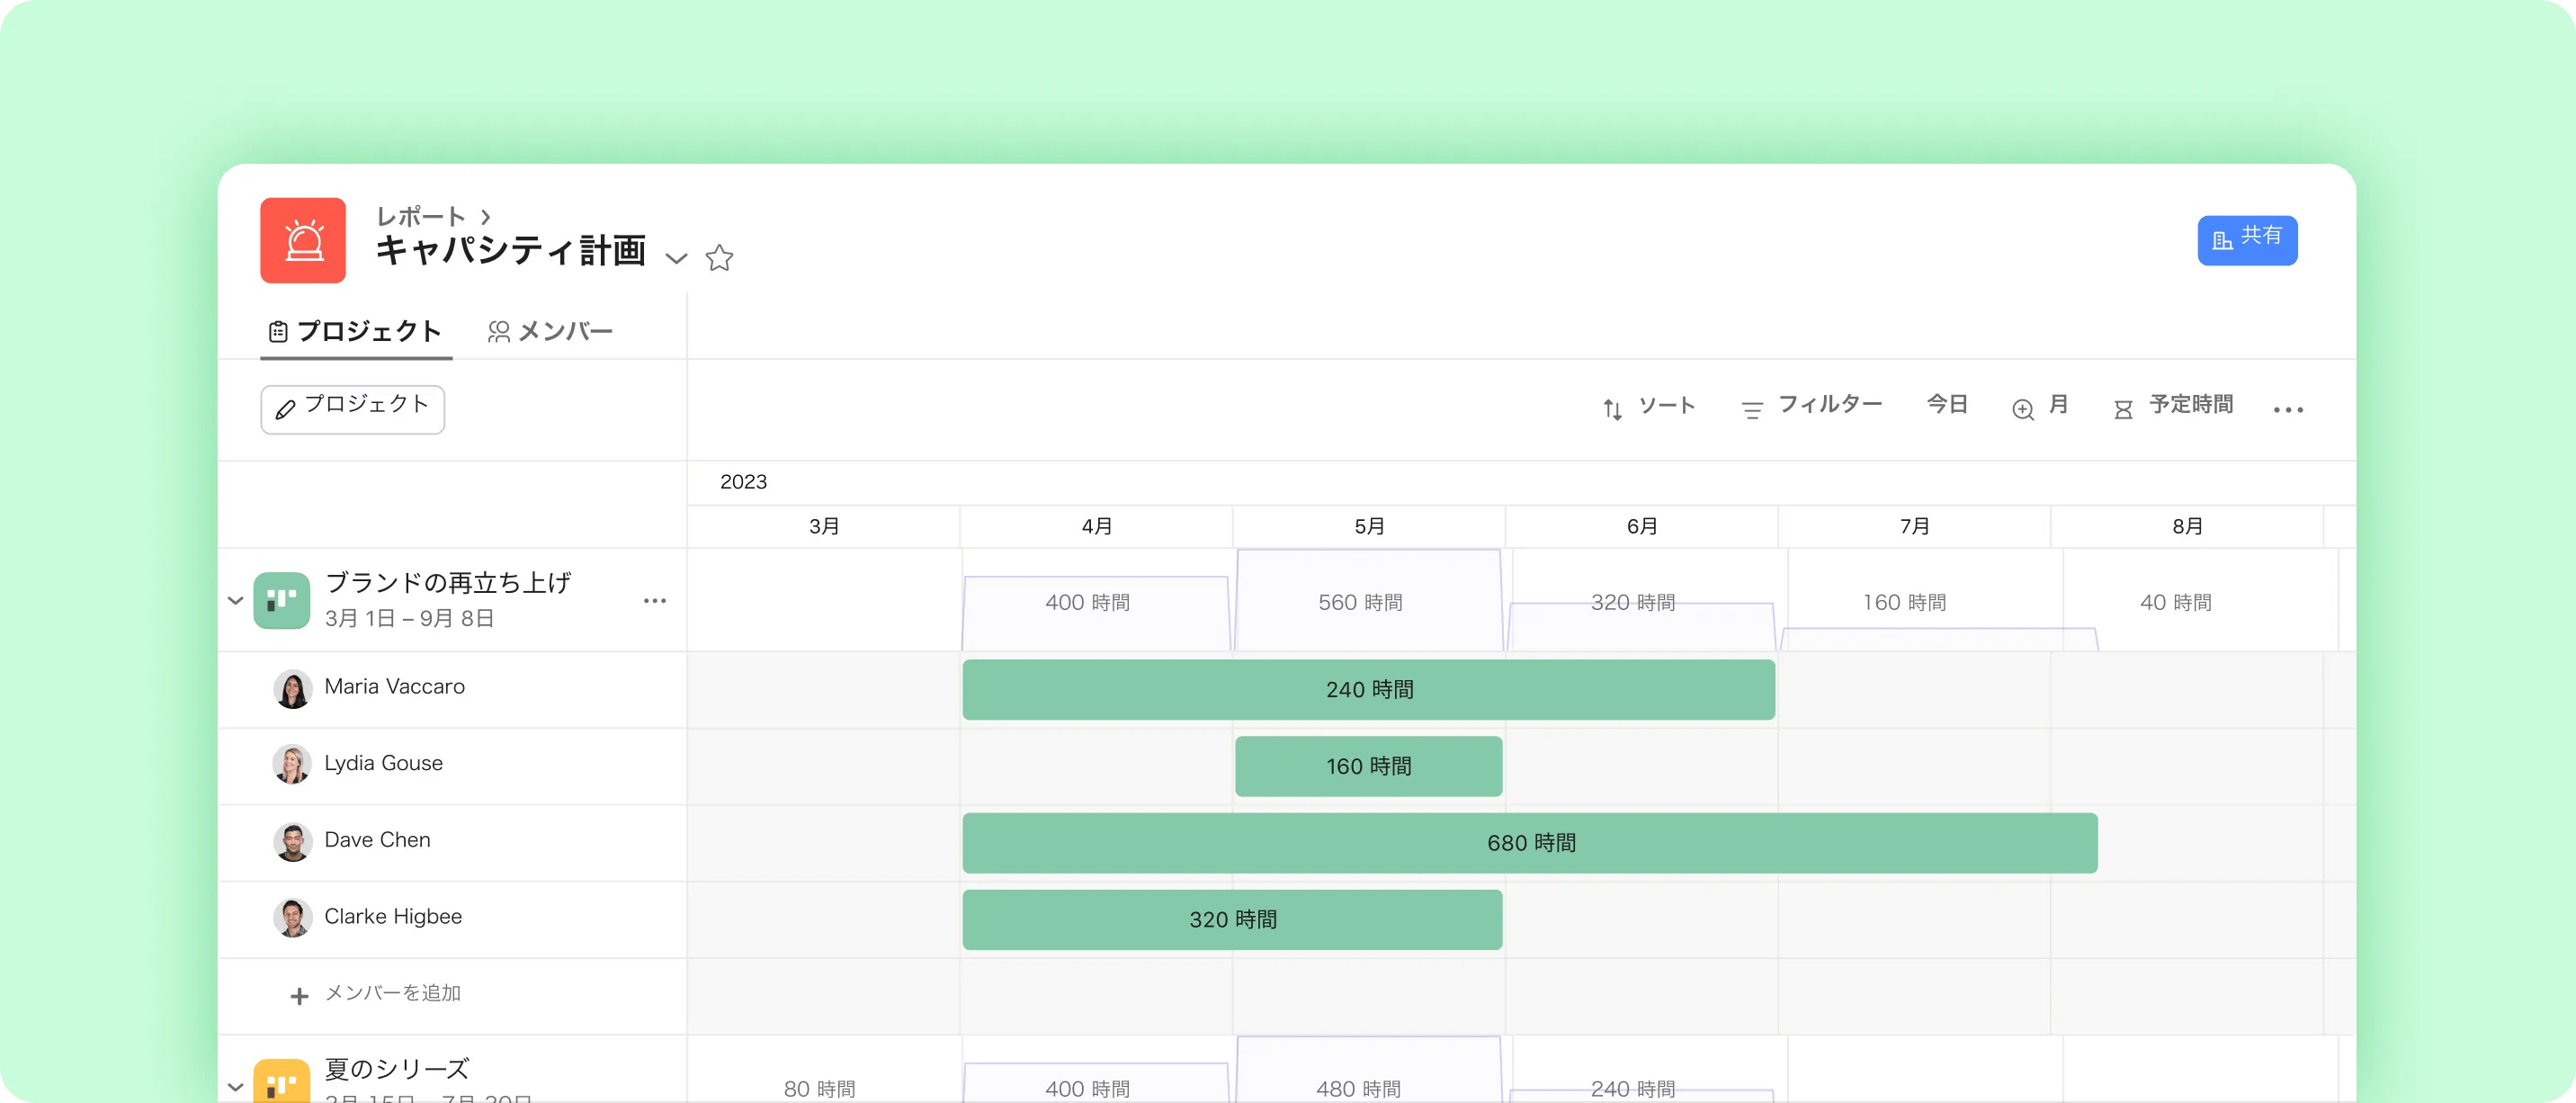This screenshot has height=1103, width=2576.
Task: Open the 夏のシリーズ project name
Action: (397, 1069)
